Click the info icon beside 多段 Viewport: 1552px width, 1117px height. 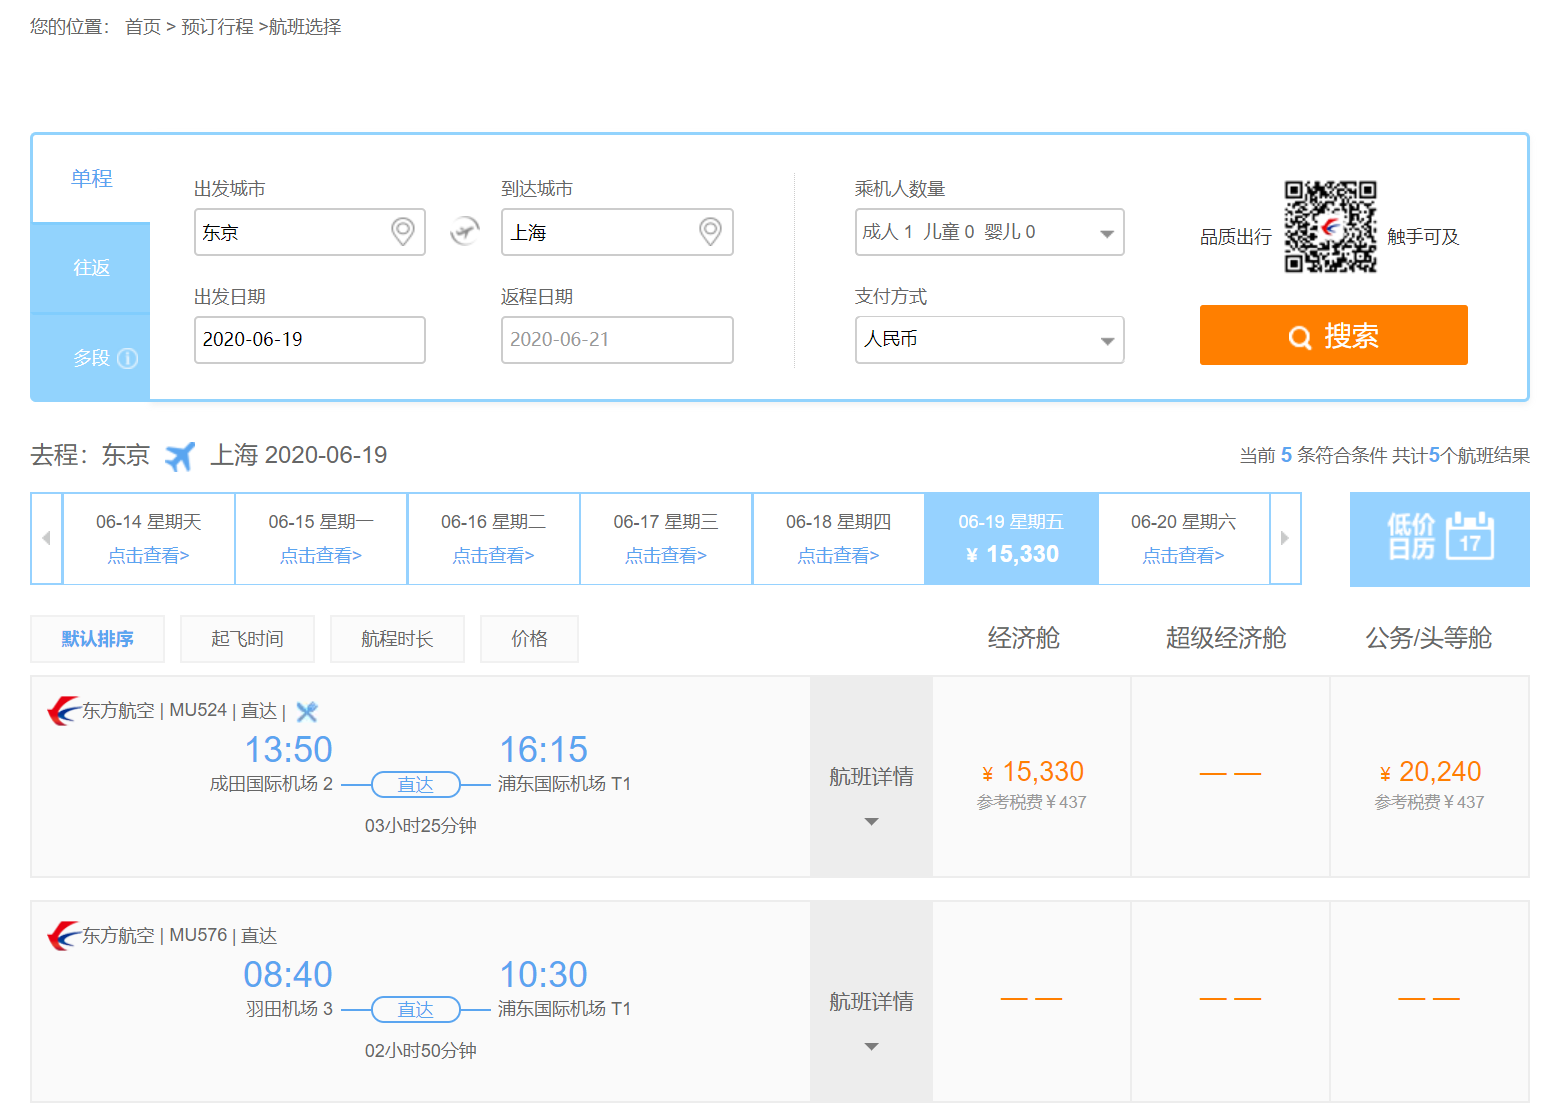point(128,358)
